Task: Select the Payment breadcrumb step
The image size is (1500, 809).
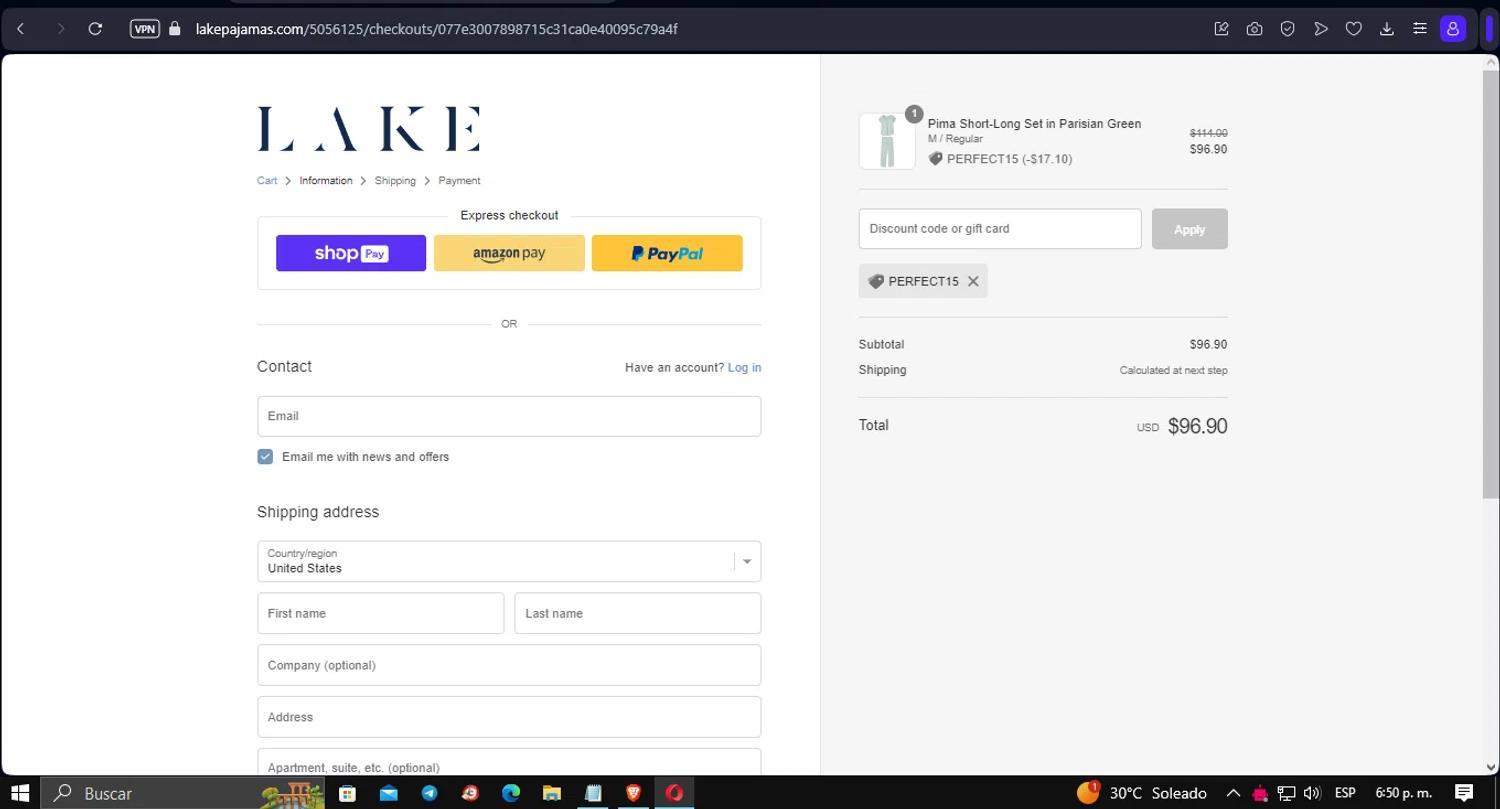Action: point(459,181)
